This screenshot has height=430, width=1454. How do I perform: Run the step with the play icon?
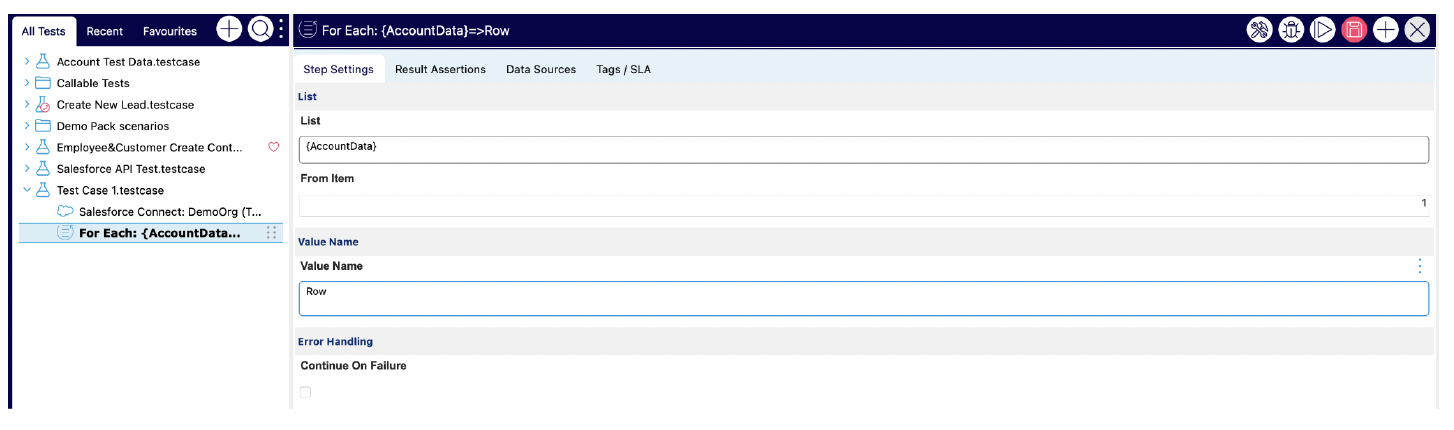click(1322, 30)
